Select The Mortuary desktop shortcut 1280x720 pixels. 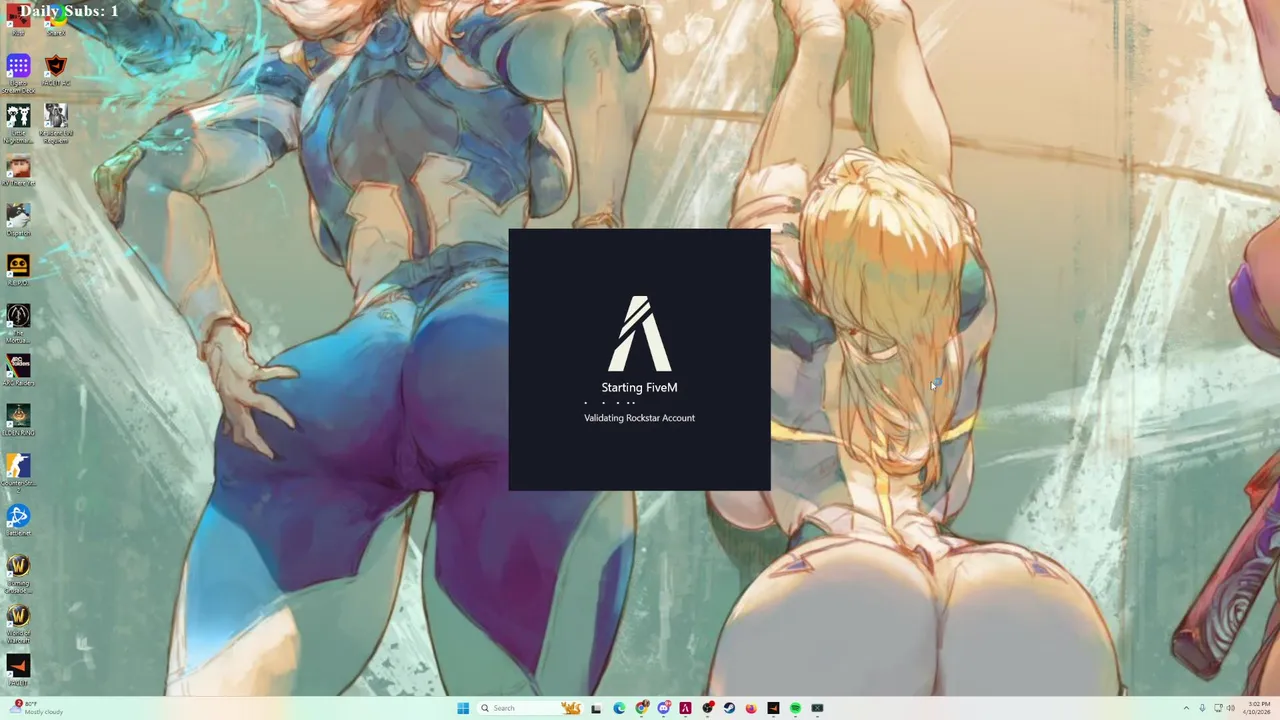pyautogui.click(x=18, y=324)
